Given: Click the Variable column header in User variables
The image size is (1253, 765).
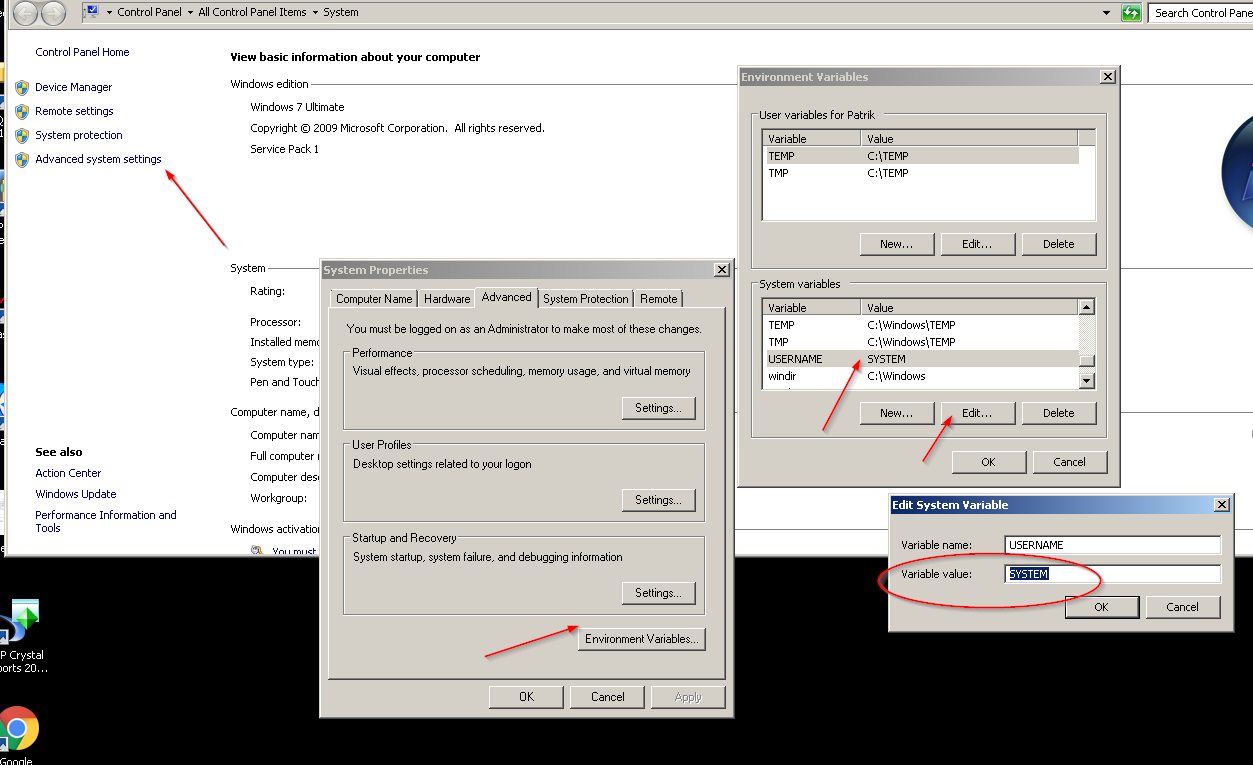Looking at the screenshot, I should (x=812, y=139).
